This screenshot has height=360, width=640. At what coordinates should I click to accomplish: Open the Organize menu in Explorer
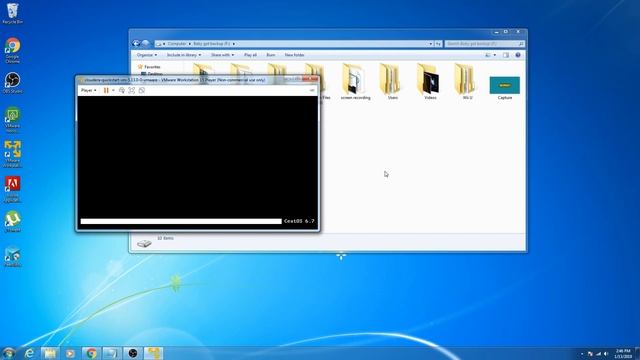coord(147,55)
